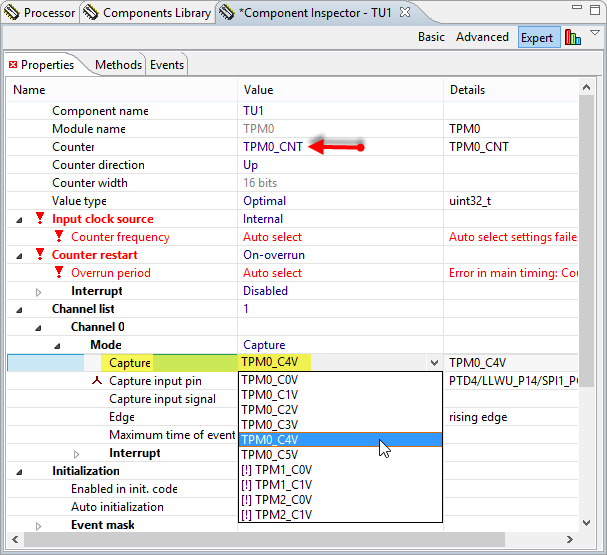Click the Capture combo box dropdown arrow

(x=434, y=363)
